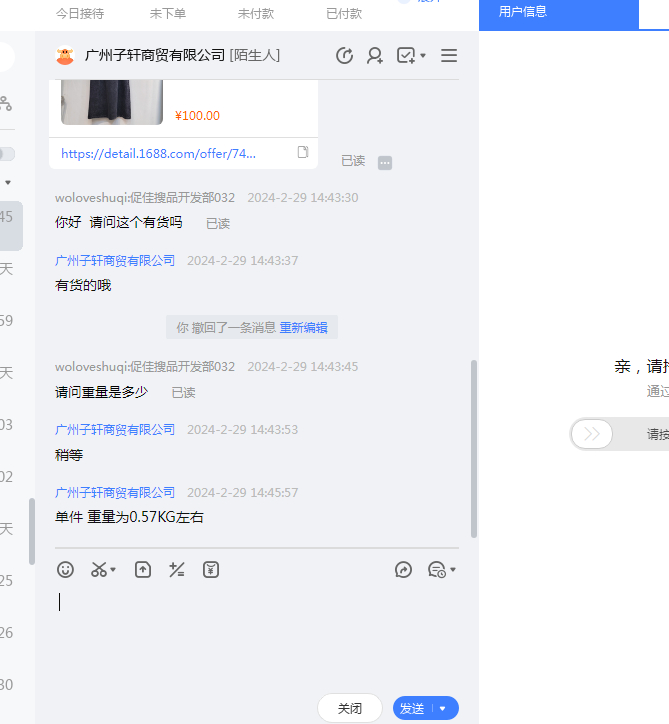Click the yuan payment order icon
The height and width of the screenshot is (724, 669).
pos(211,570)
